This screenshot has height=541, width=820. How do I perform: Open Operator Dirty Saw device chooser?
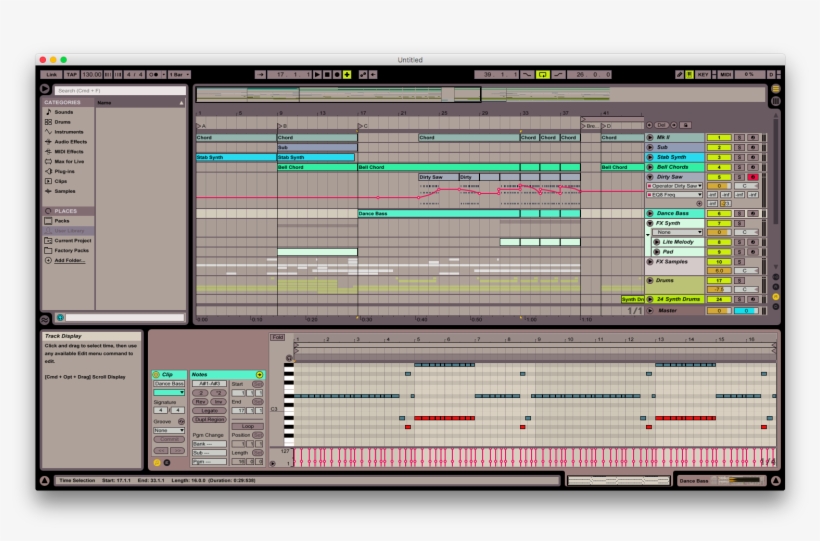(x=675, y=186)
